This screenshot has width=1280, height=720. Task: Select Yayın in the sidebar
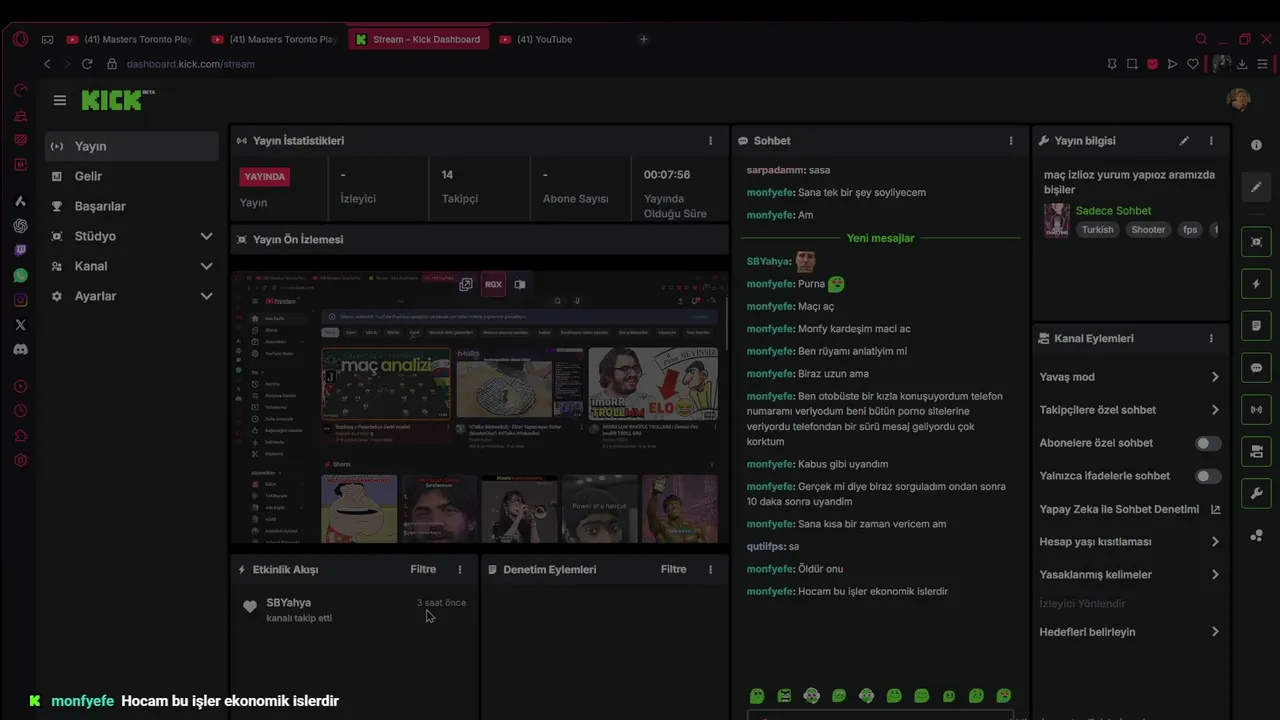coord(132,146)
